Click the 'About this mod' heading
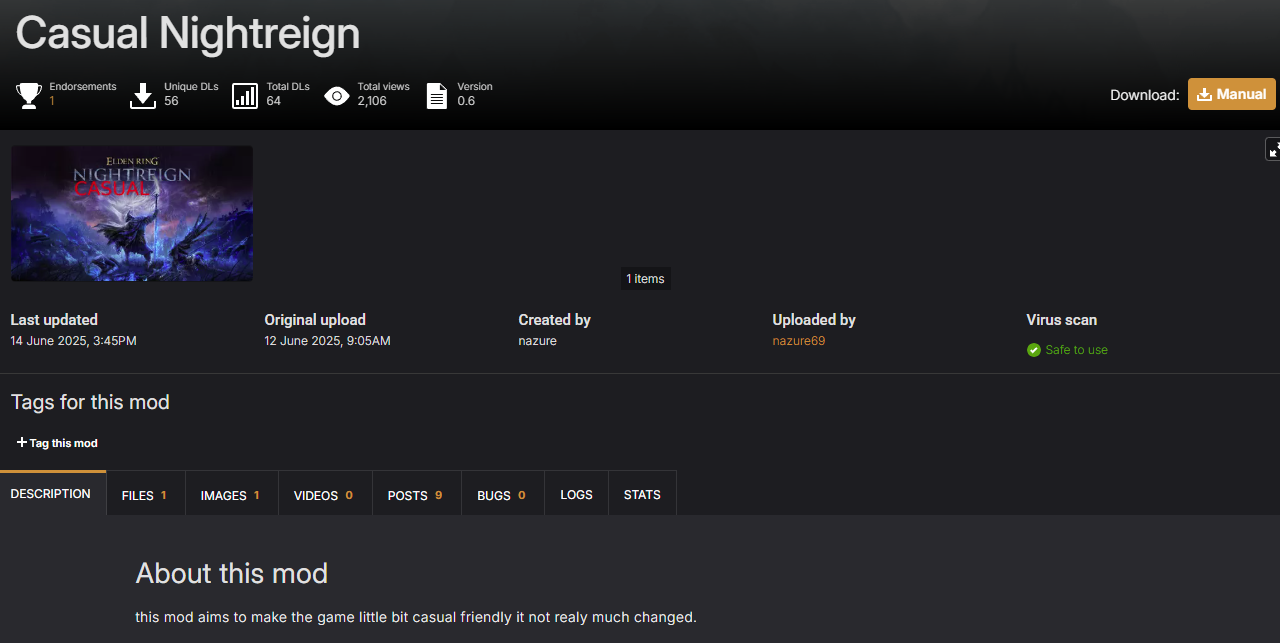 tap(232, 573)
